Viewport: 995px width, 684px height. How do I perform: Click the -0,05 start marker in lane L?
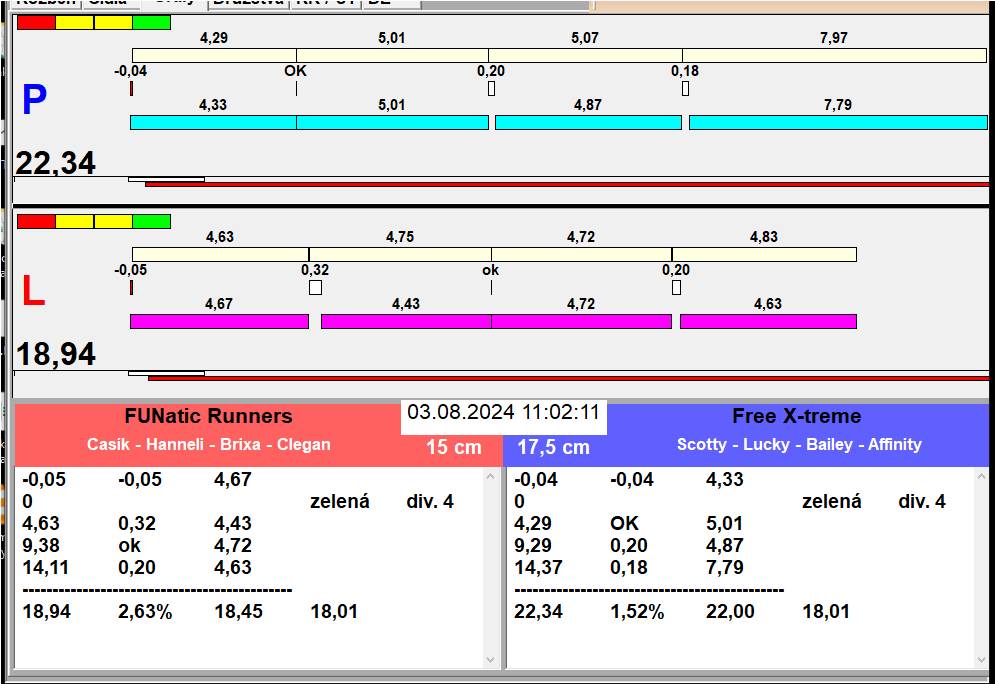tap(131, 287)
